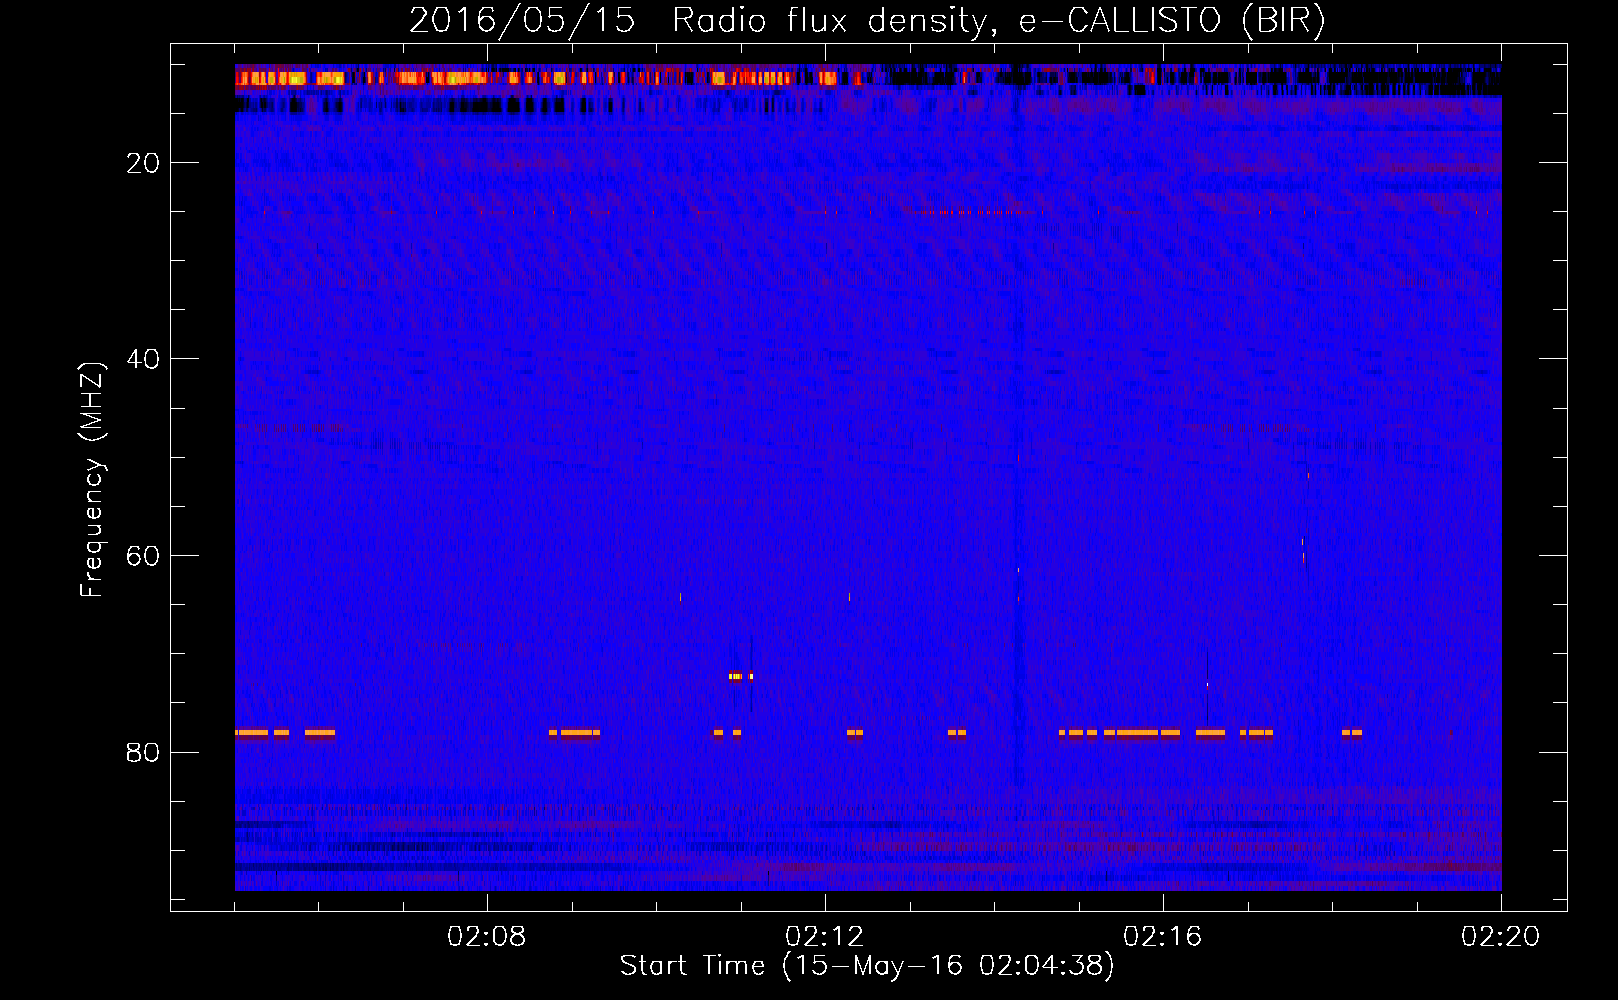Click the 'Start Time (15-May-16 02:04:38)' label

tap(867, 966)
